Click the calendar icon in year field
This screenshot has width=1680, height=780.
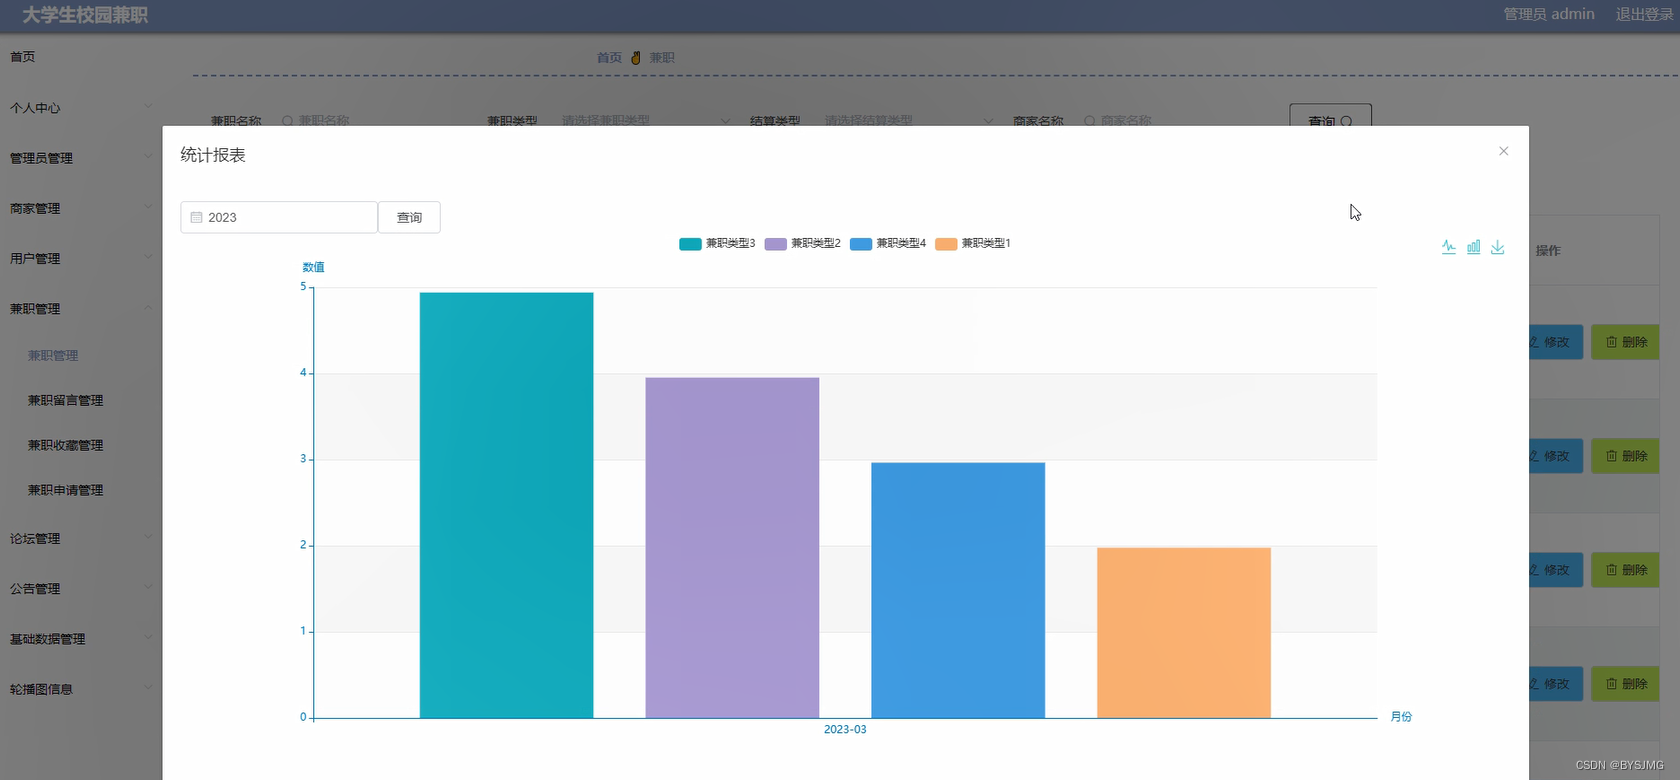click(x=197, y=217)
